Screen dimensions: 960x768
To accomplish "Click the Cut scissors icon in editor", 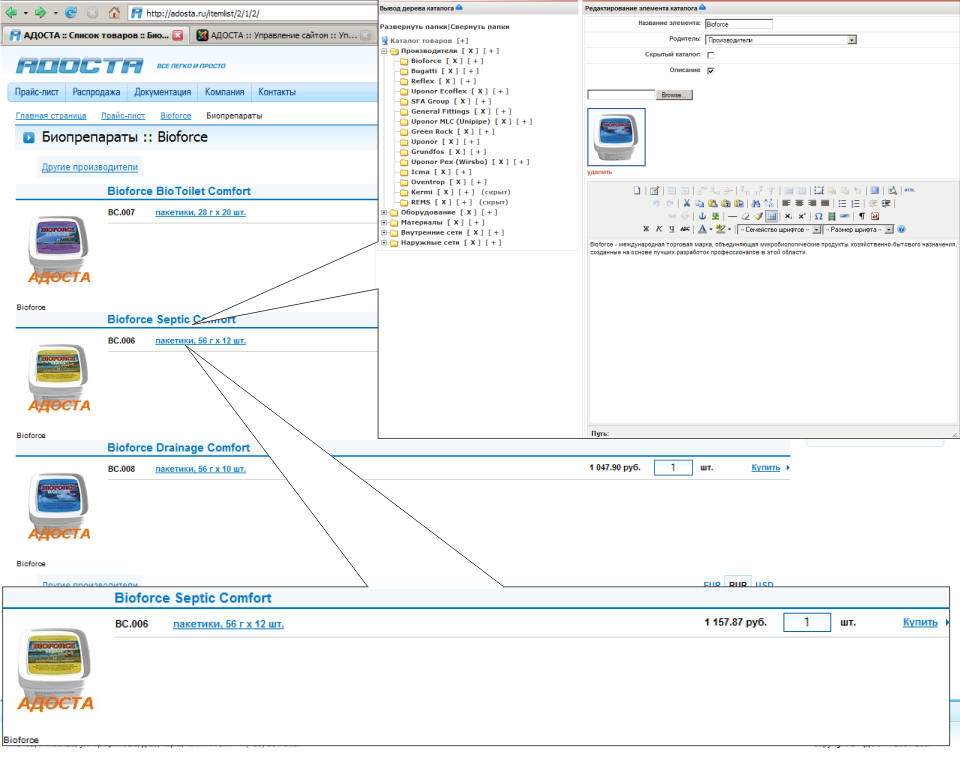I will (687, 203).
